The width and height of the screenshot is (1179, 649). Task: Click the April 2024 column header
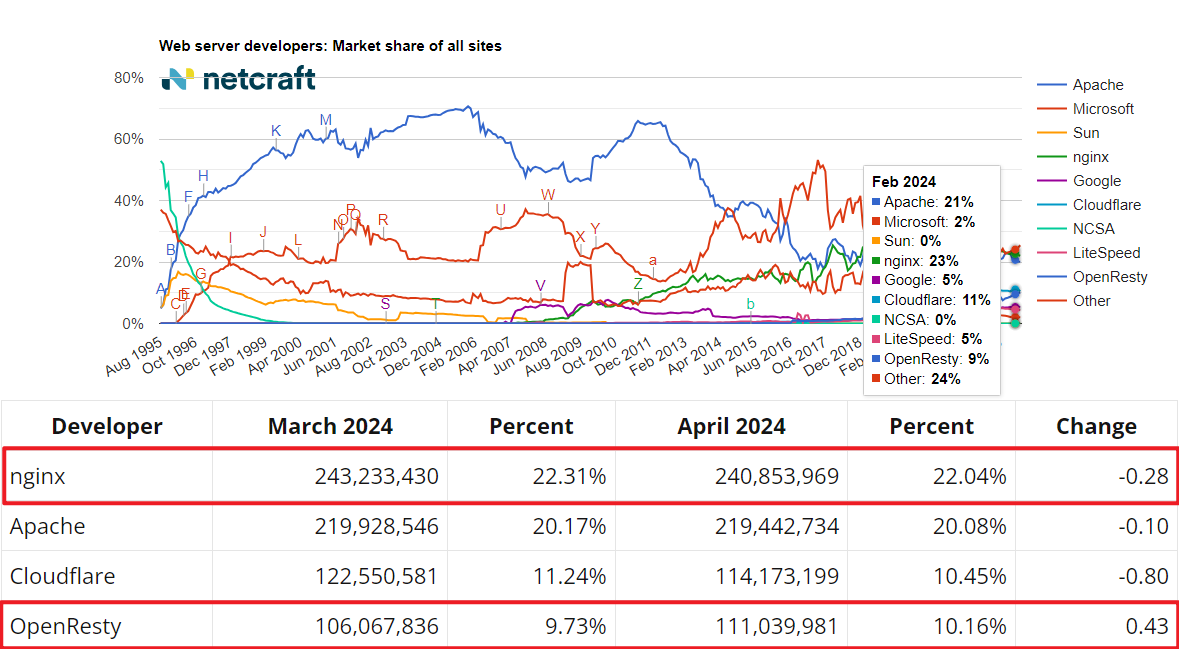(731, 426)
